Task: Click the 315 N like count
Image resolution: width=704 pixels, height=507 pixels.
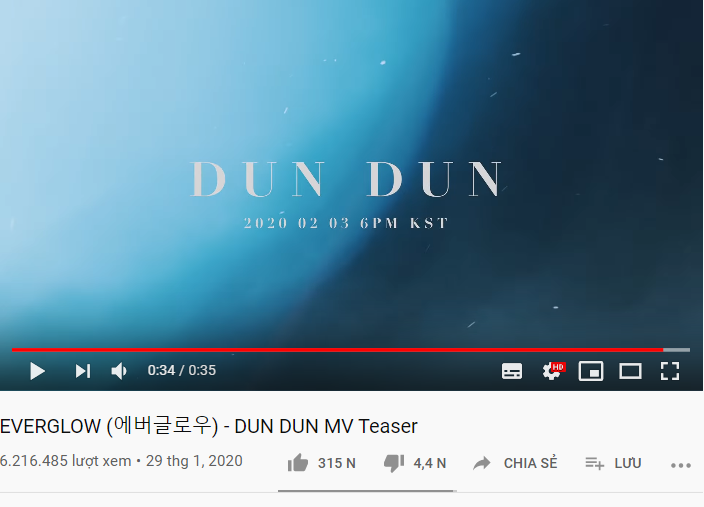Action: point(337,463)
